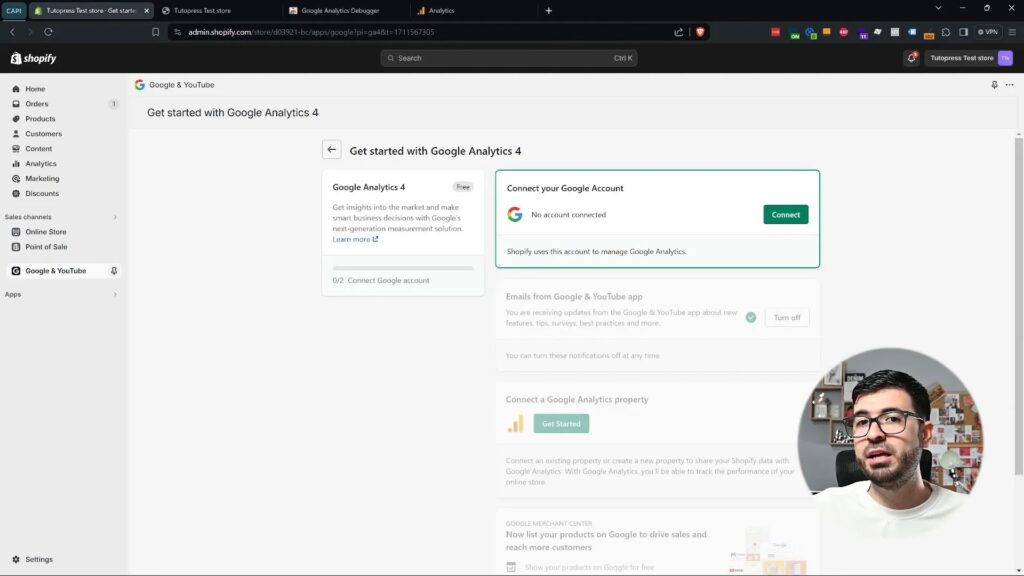Go to Marketing page
The width and height of the screenshot is (1024, 576).
pyautogui.click(x=42, y=178)
